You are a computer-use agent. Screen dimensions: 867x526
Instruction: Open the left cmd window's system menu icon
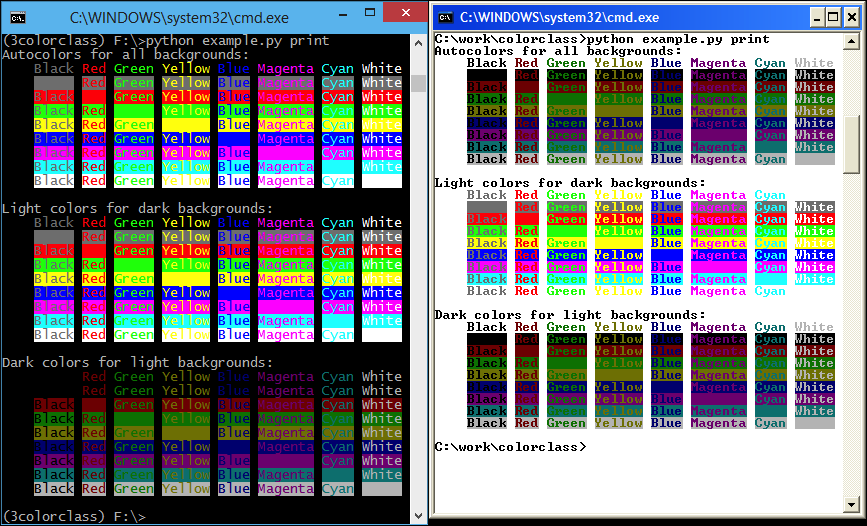click(x=17, y=17)
